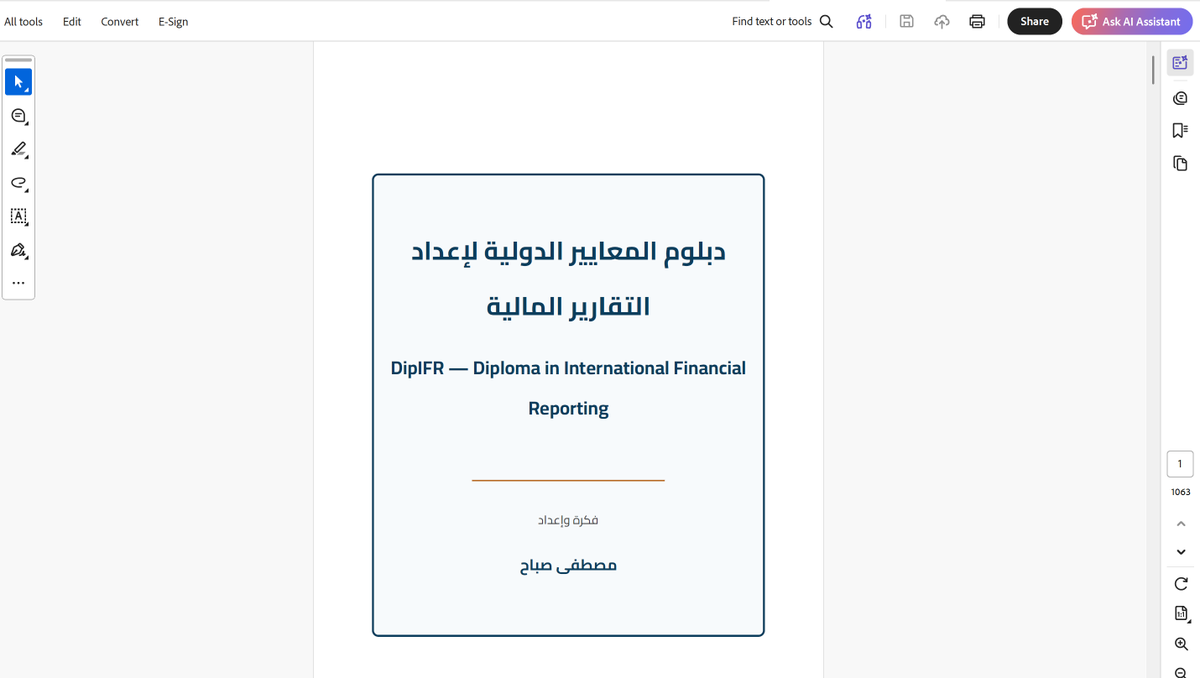Go to the next page arrow
The height and width of the screenshot is (678, 1200).
pos(1180,552)
